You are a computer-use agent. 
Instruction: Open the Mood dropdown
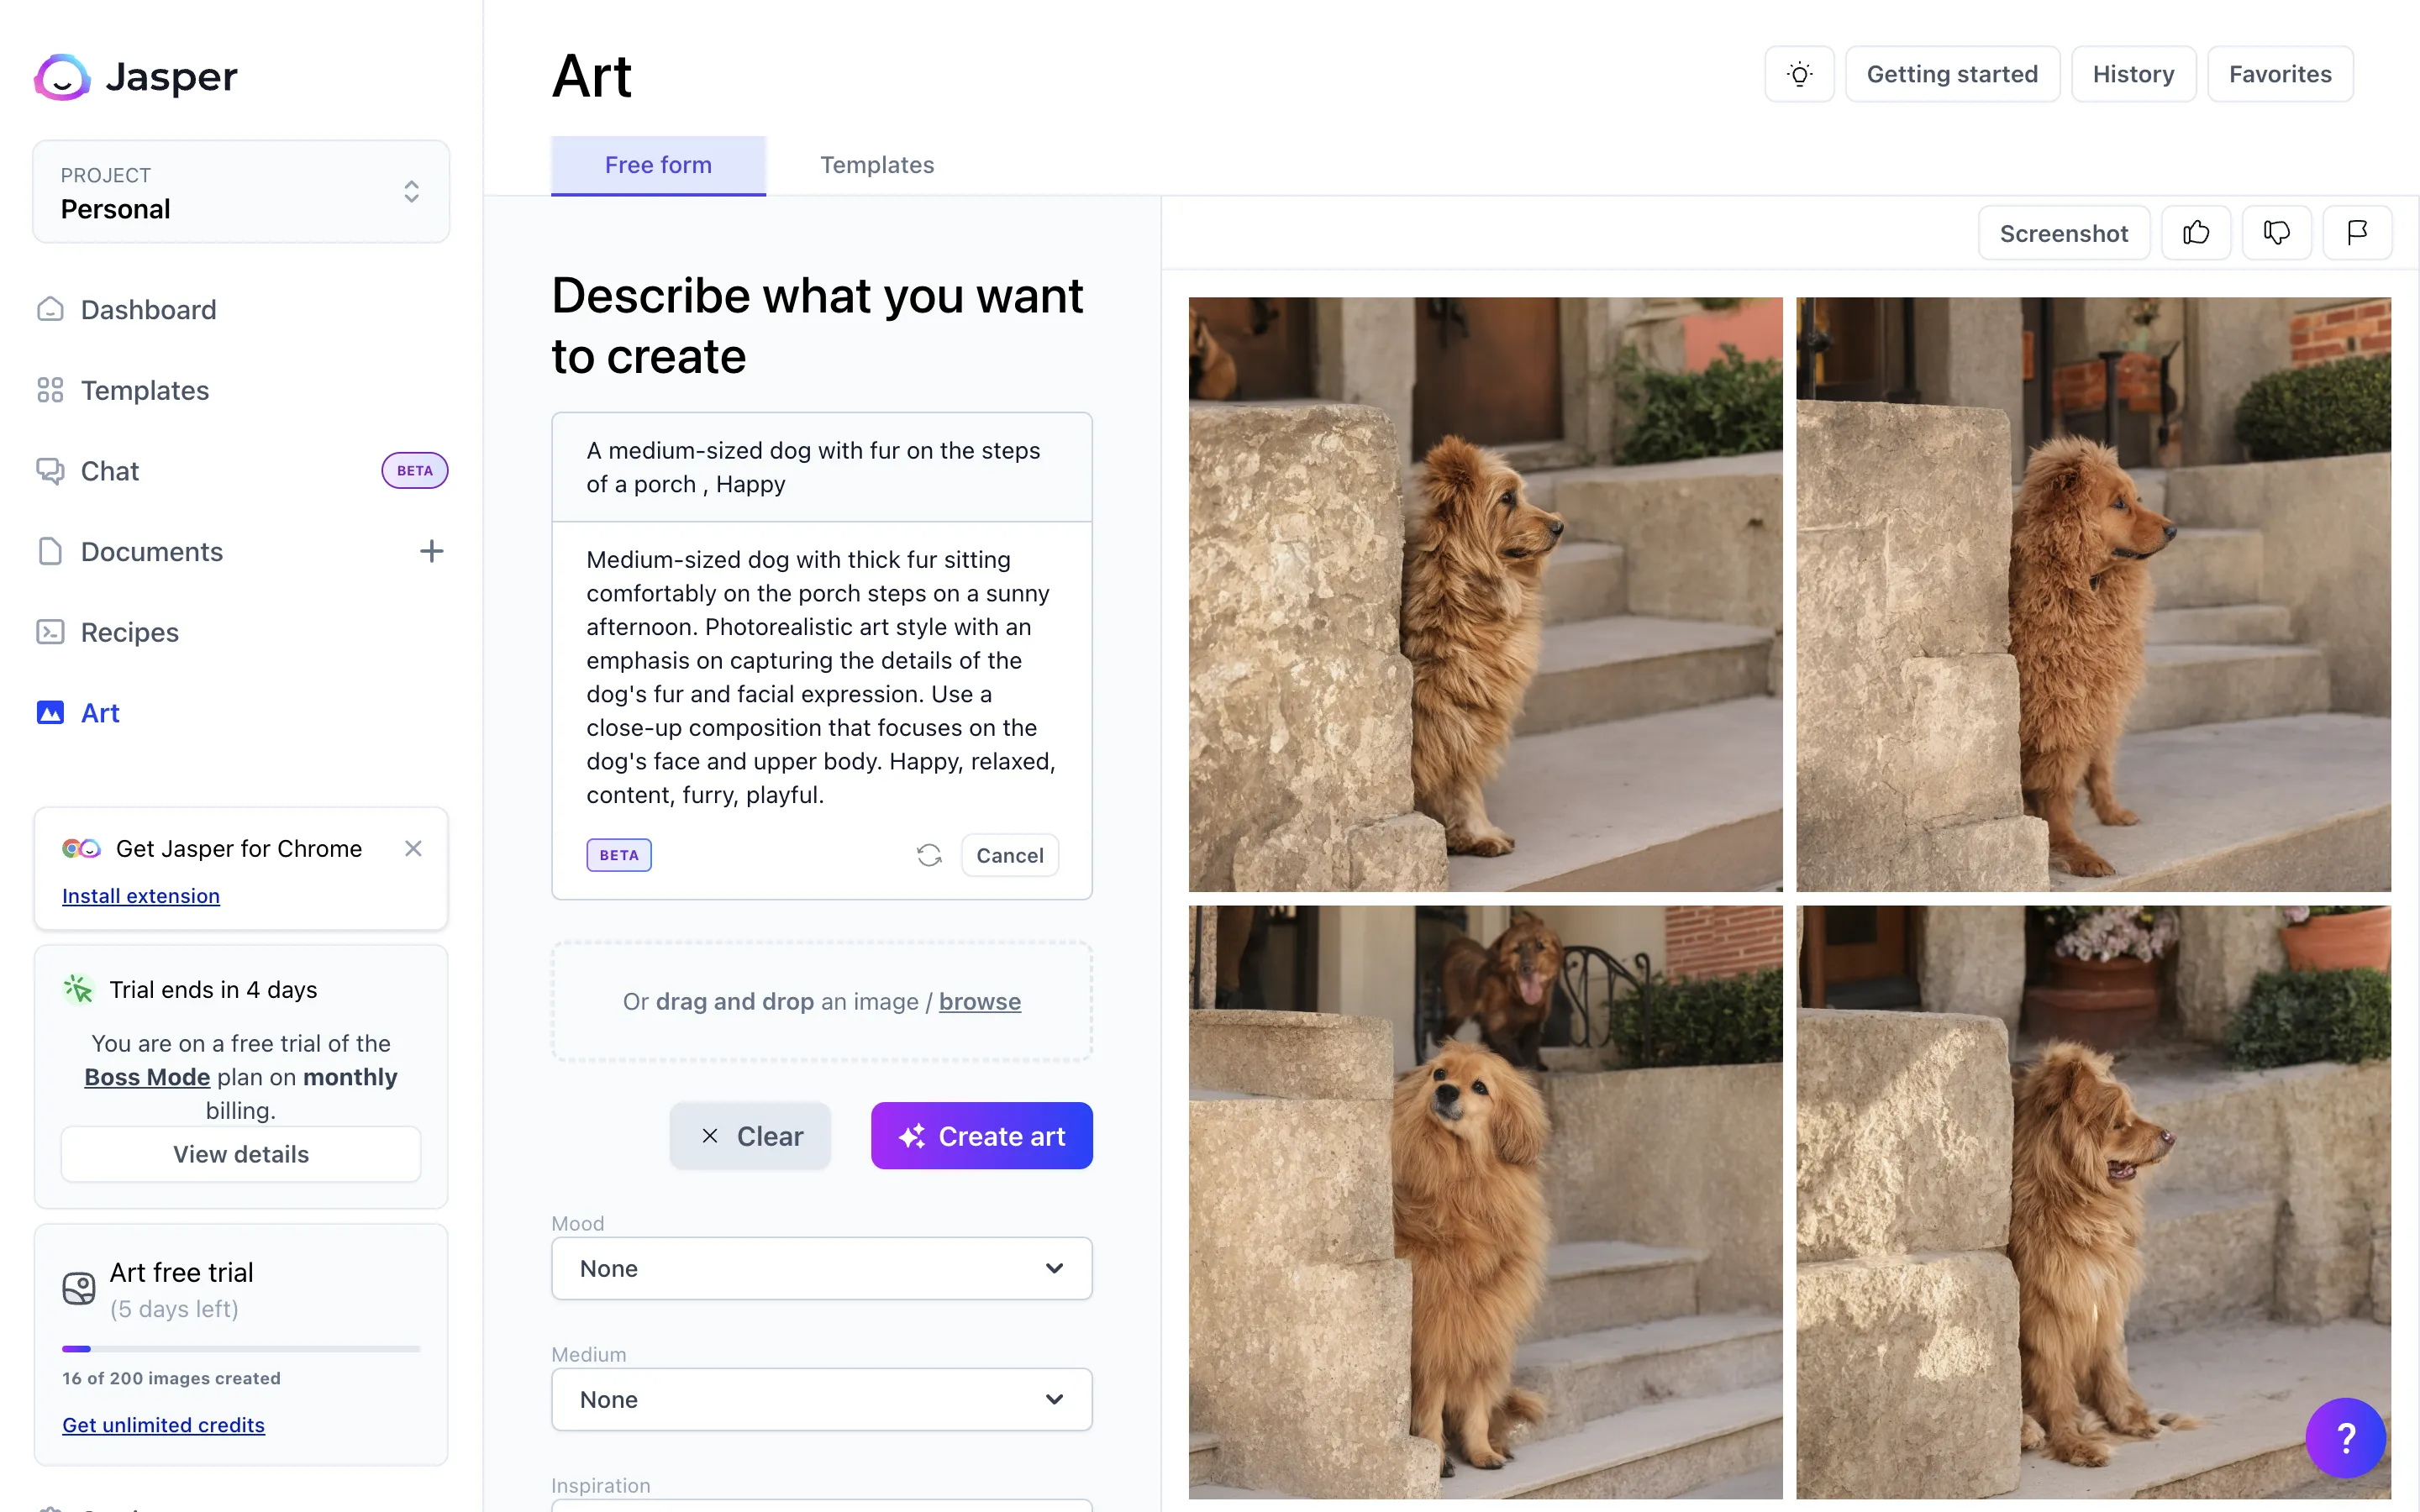[x=821, y=1268]
